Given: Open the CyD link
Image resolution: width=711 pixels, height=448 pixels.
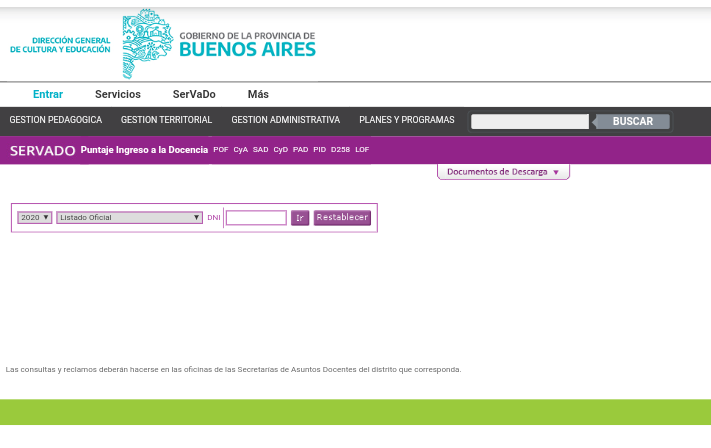Looking at the screenshot, I should 281,149.
